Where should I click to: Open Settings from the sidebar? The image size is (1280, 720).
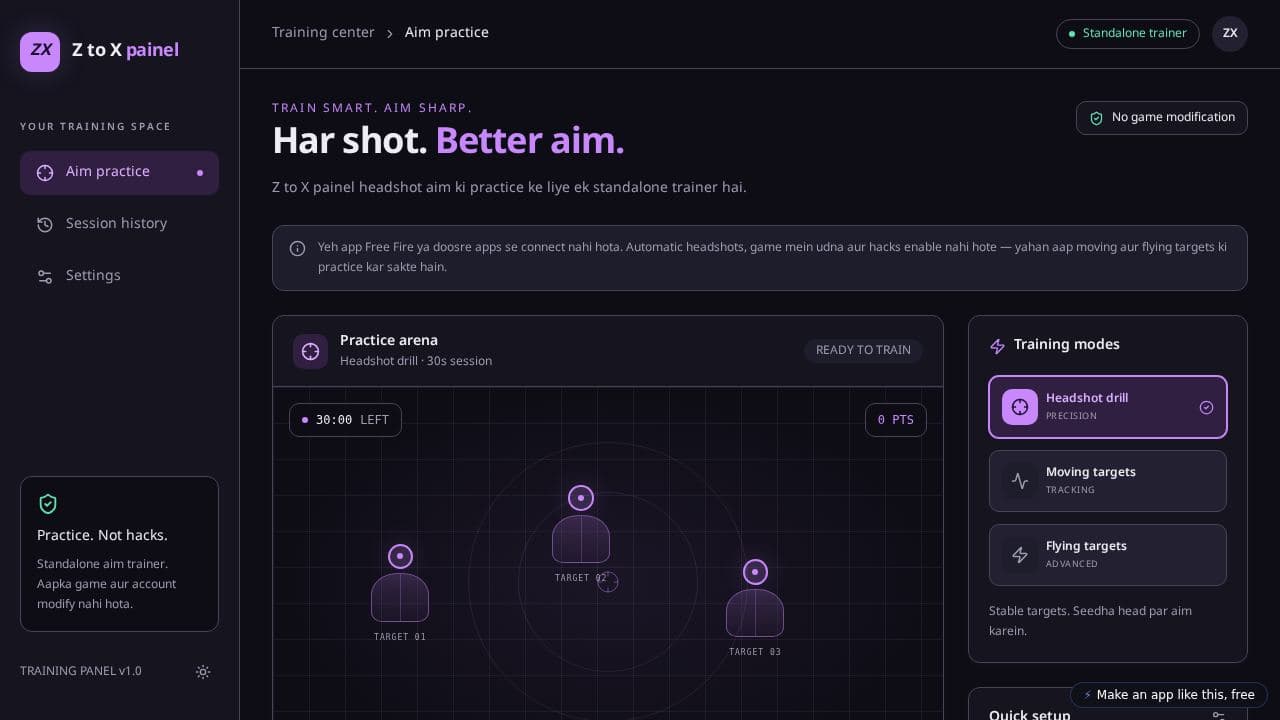coord(119,276)
